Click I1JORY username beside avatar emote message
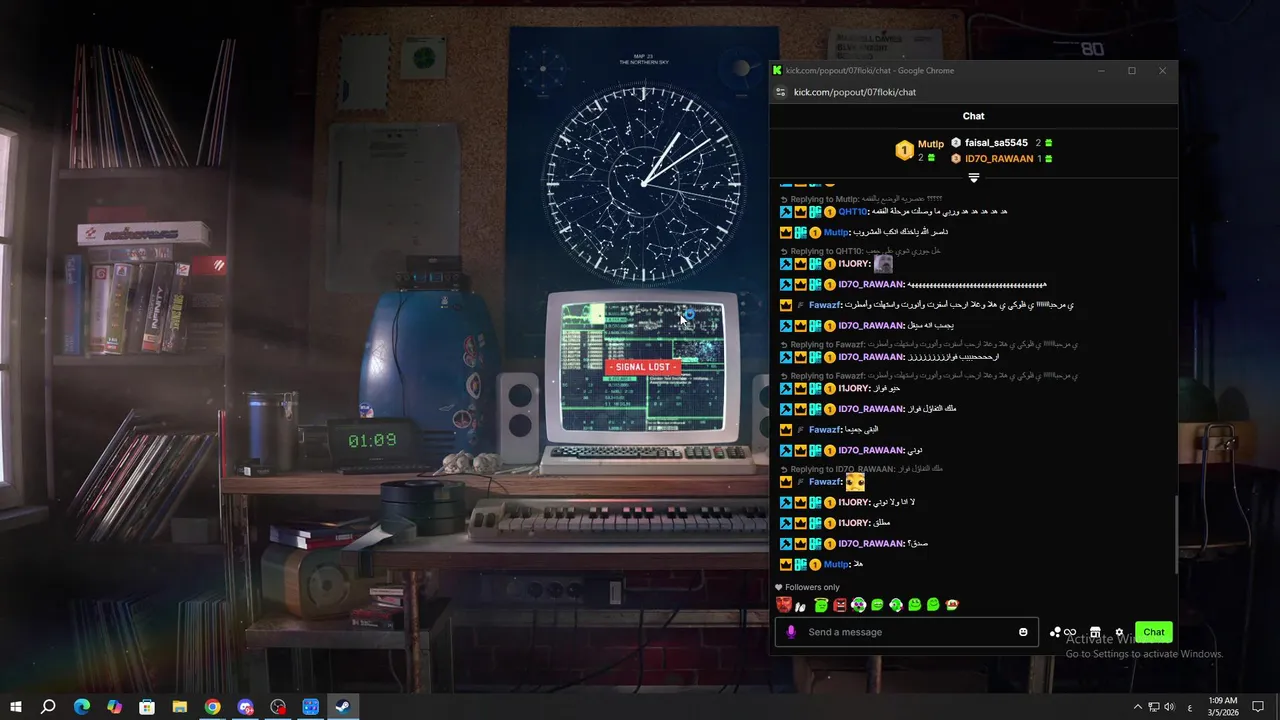Screen dimensions: 1280x720 [853, 264]
